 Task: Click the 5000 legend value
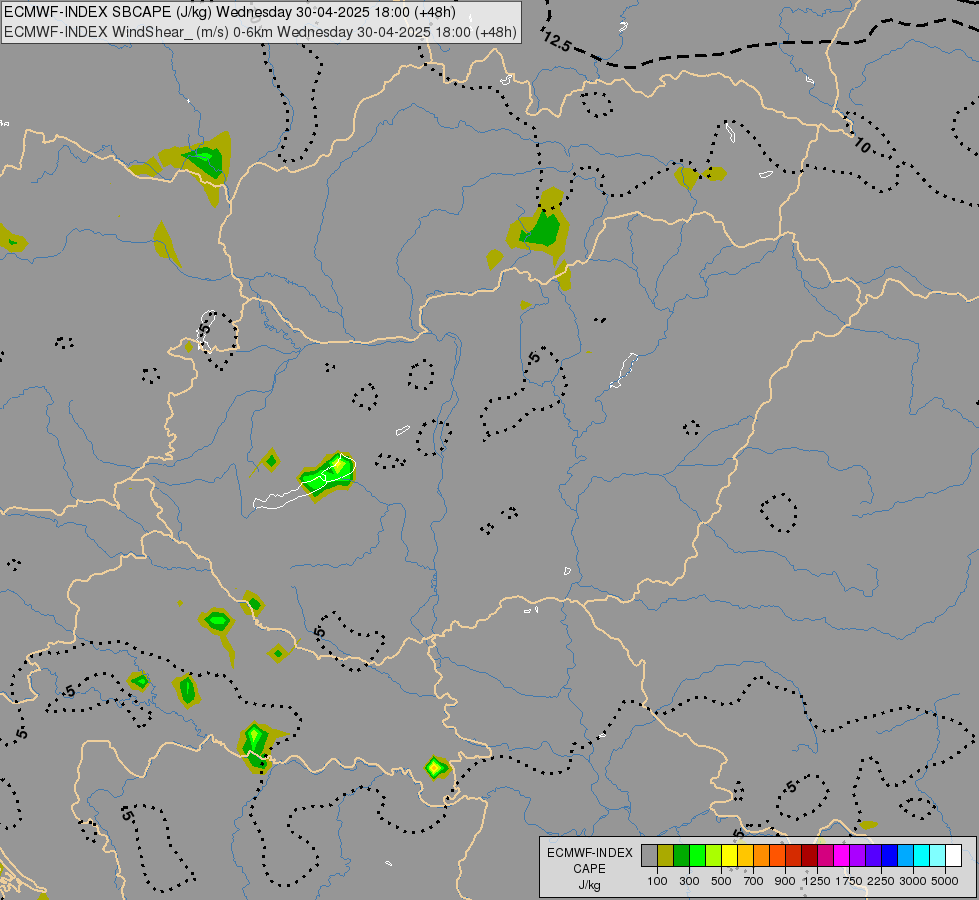click(x=944, y=881)
